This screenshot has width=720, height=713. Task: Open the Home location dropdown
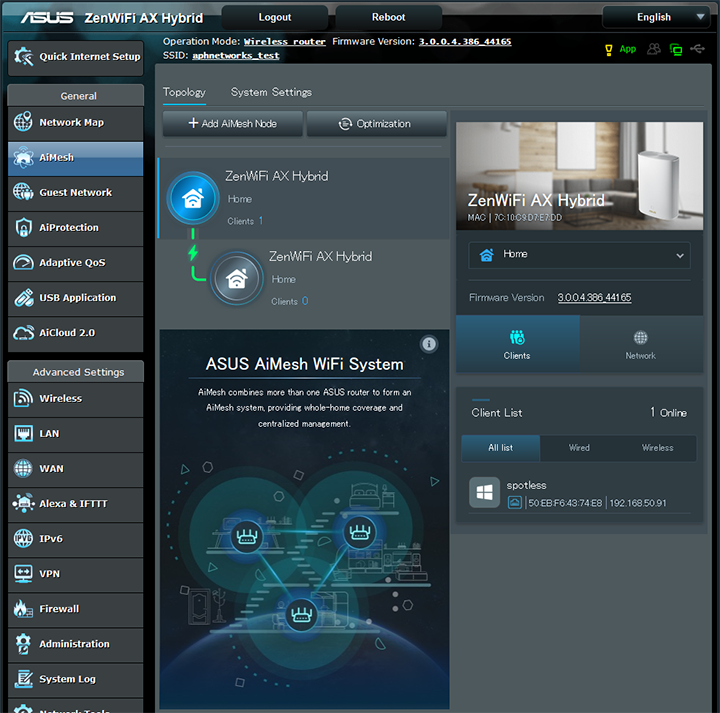tap(579, 255)
